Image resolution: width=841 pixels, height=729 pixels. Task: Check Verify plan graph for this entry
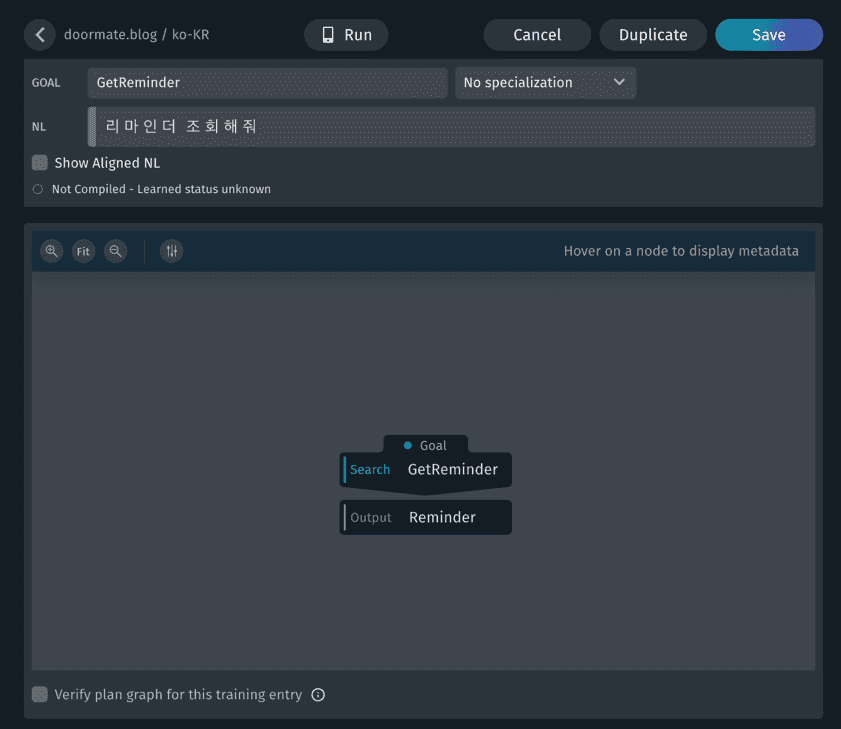(40, 694)
